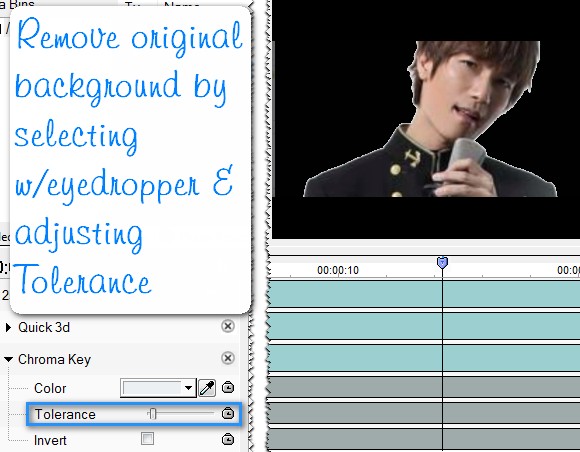Enable the Invert checkbox
Image resolution: width=580 pixels, height=452 pixels.
[147, 439]
